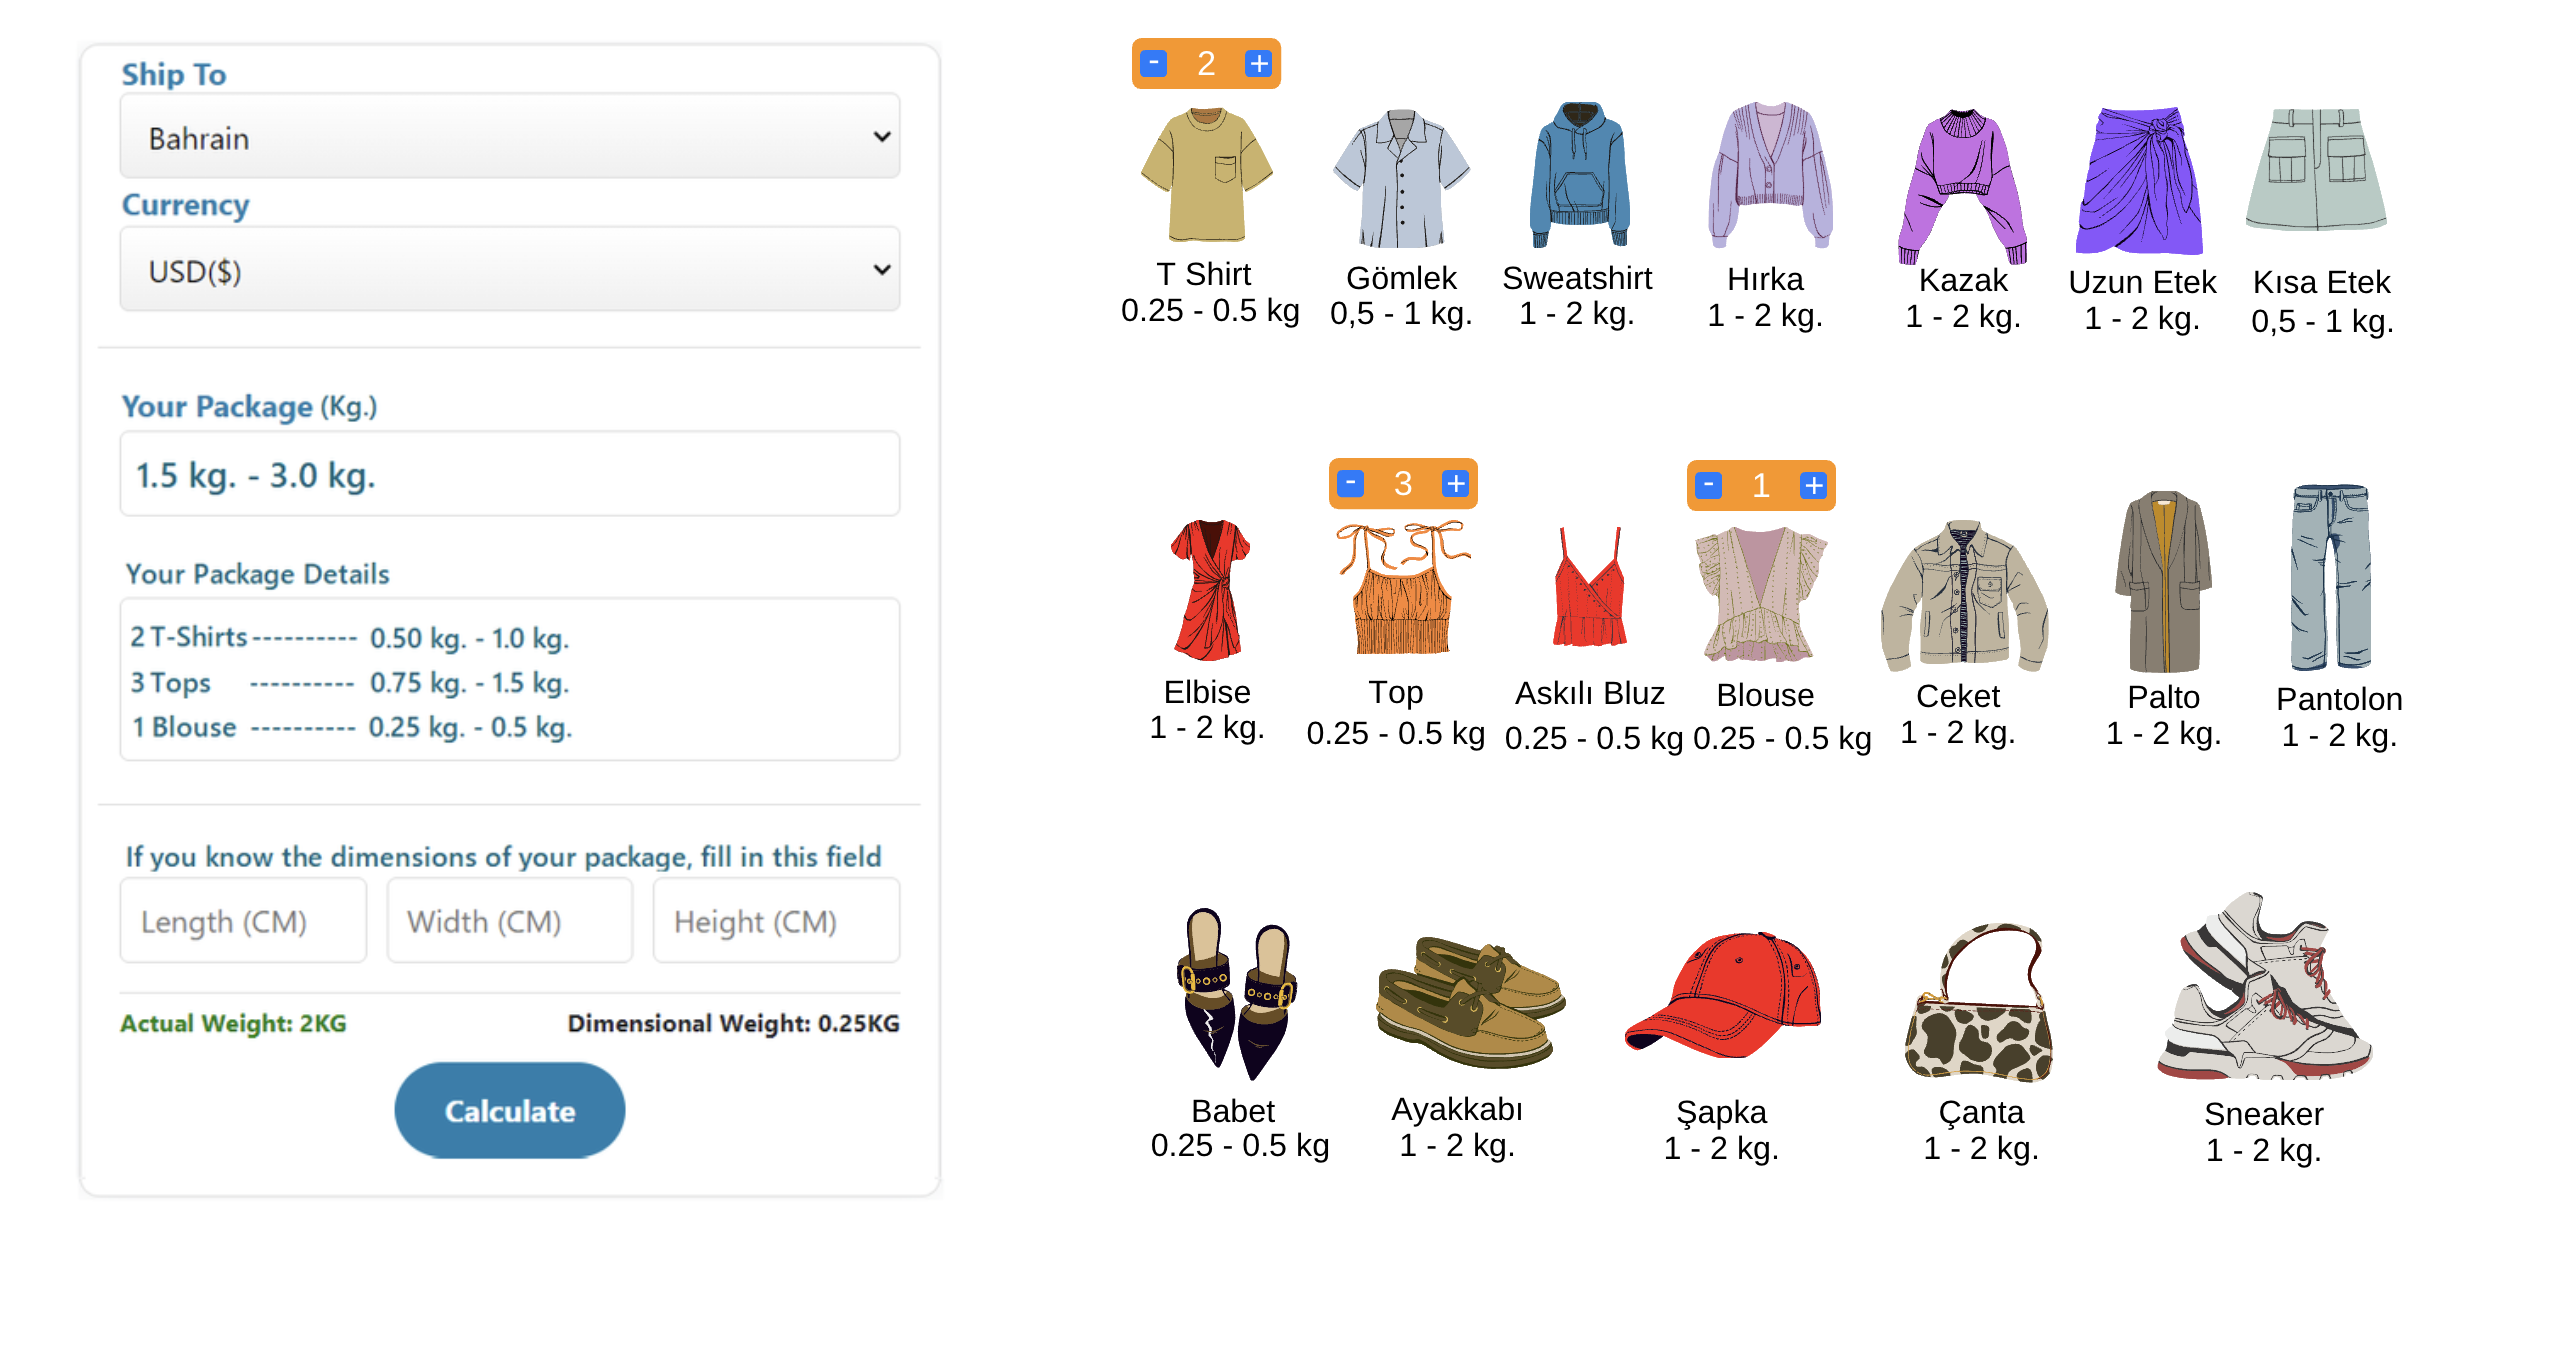
Task: Increase Top quantity with plus button
Action: (x=1455, y=484)
